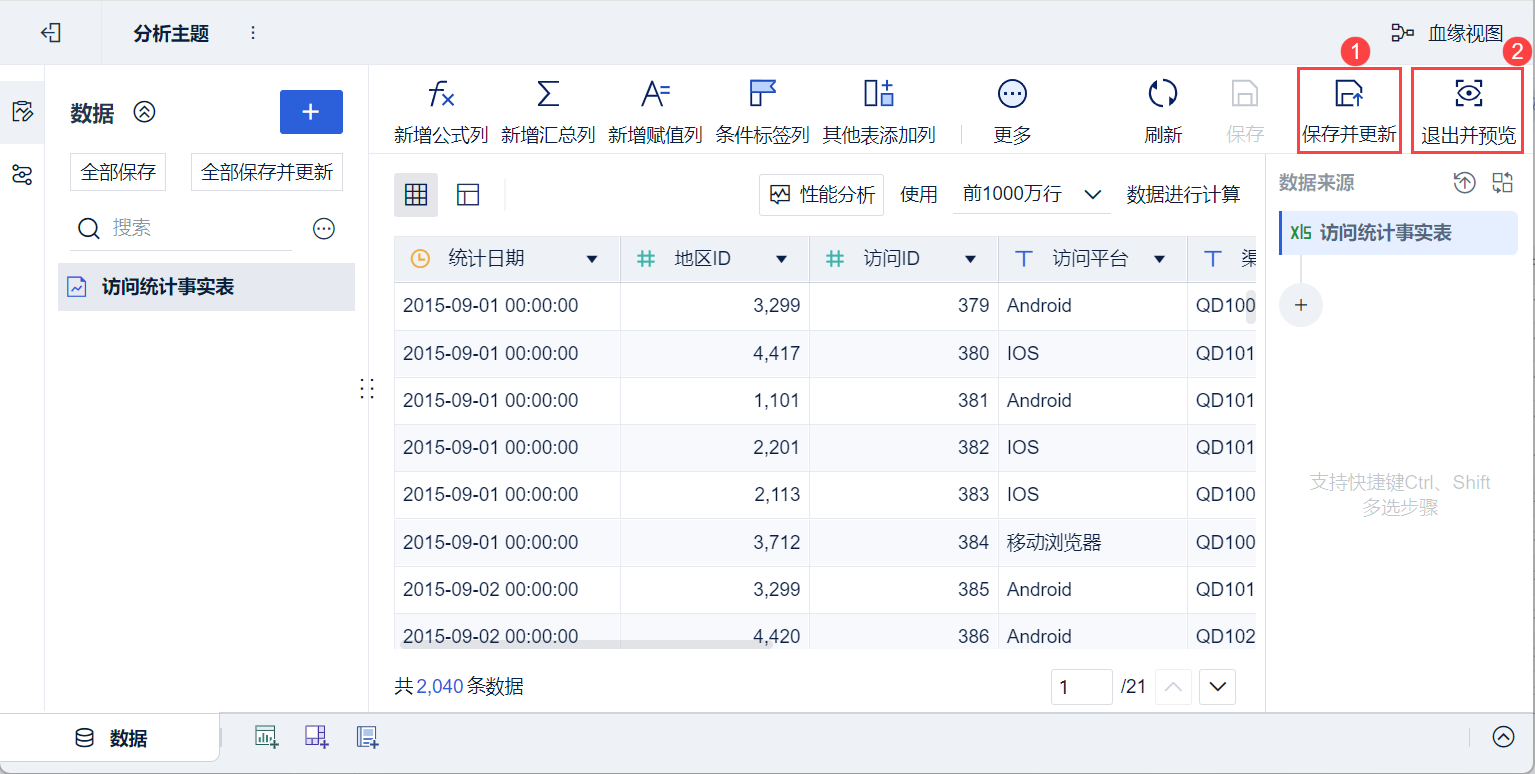Switch to the field layout view
The width and height of the screenshot is (1535, 774).
(x=468, y=195)
